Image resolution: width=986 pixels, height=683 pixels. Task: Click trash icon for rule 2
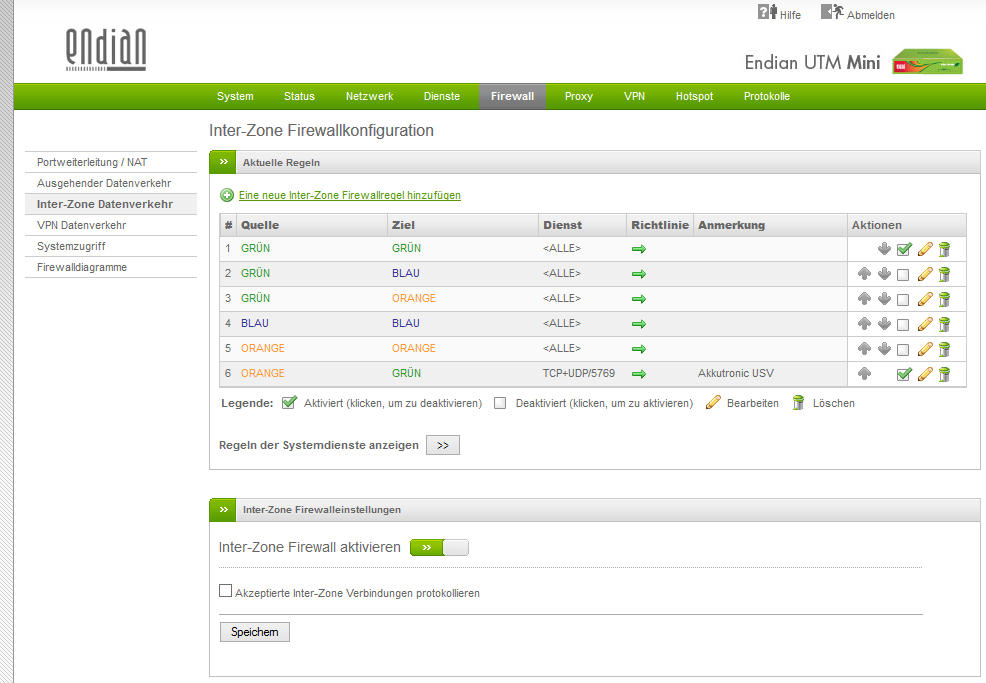point(944,274)
